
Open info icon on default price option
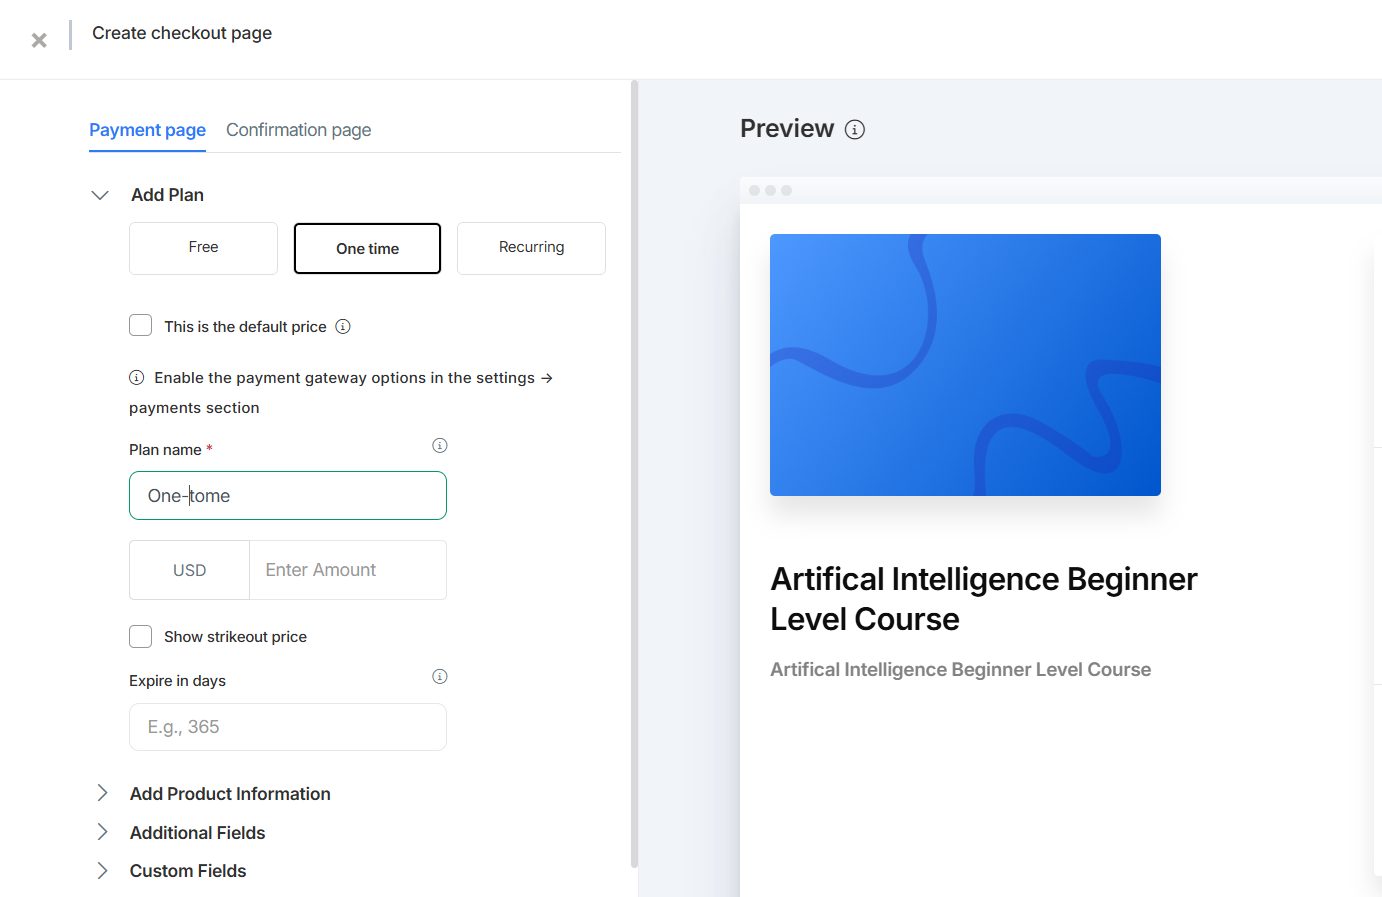(343, 326)
